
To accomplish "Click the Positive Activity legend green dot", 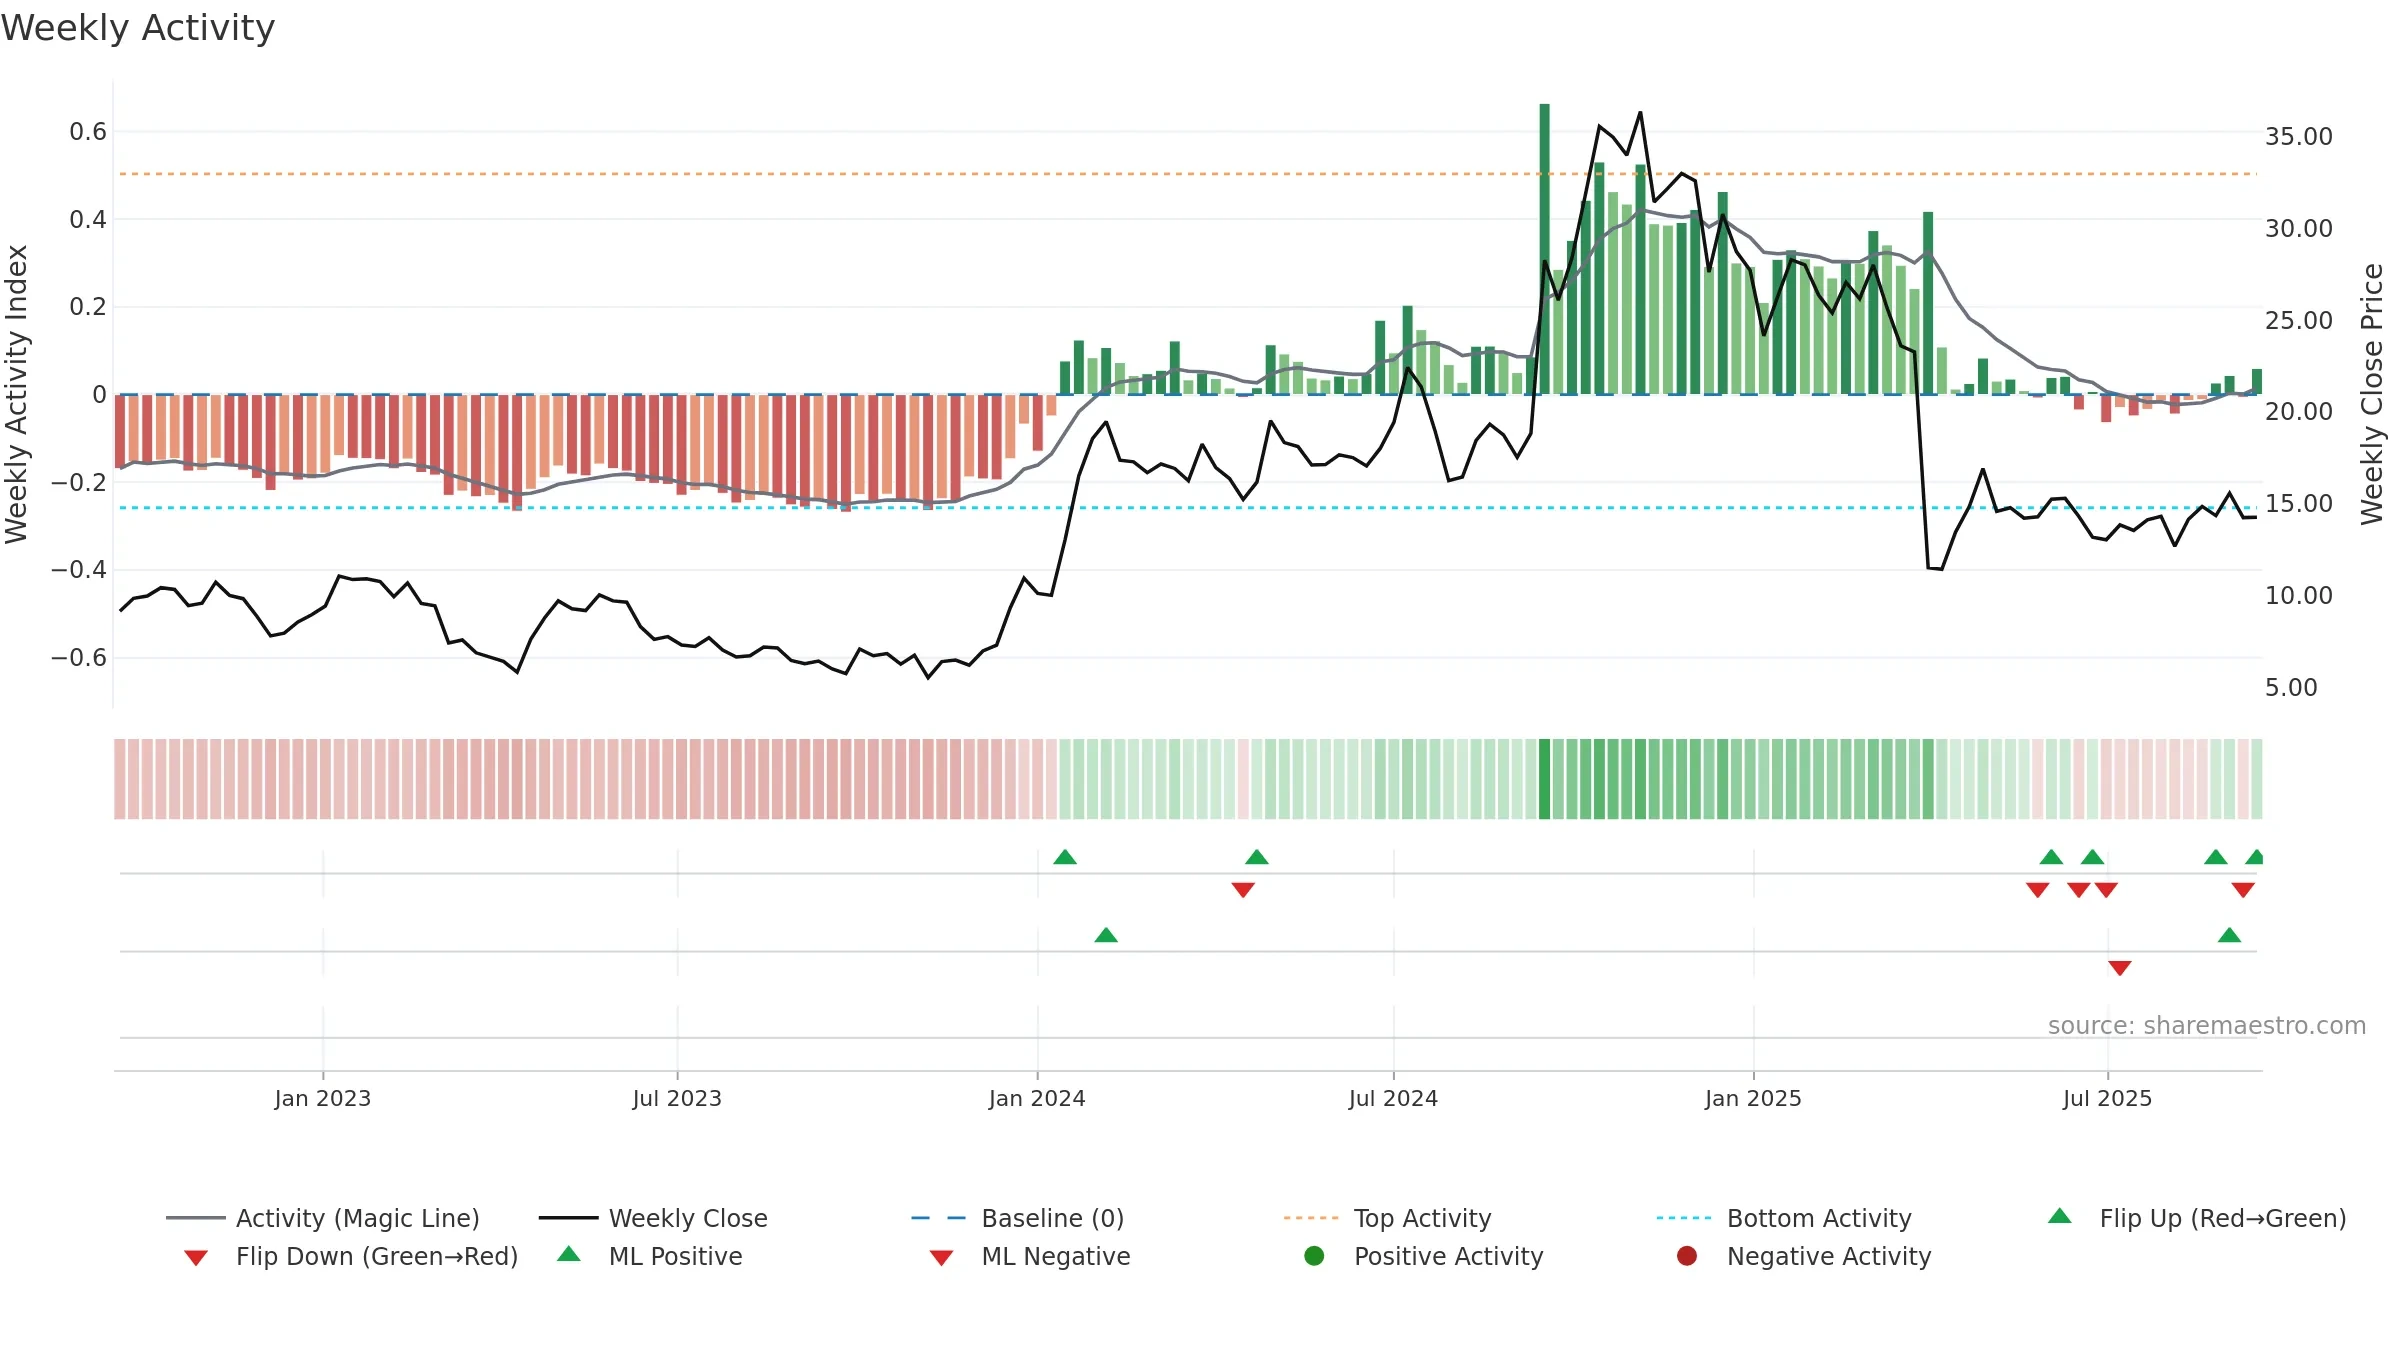I will (1314, 1255).
